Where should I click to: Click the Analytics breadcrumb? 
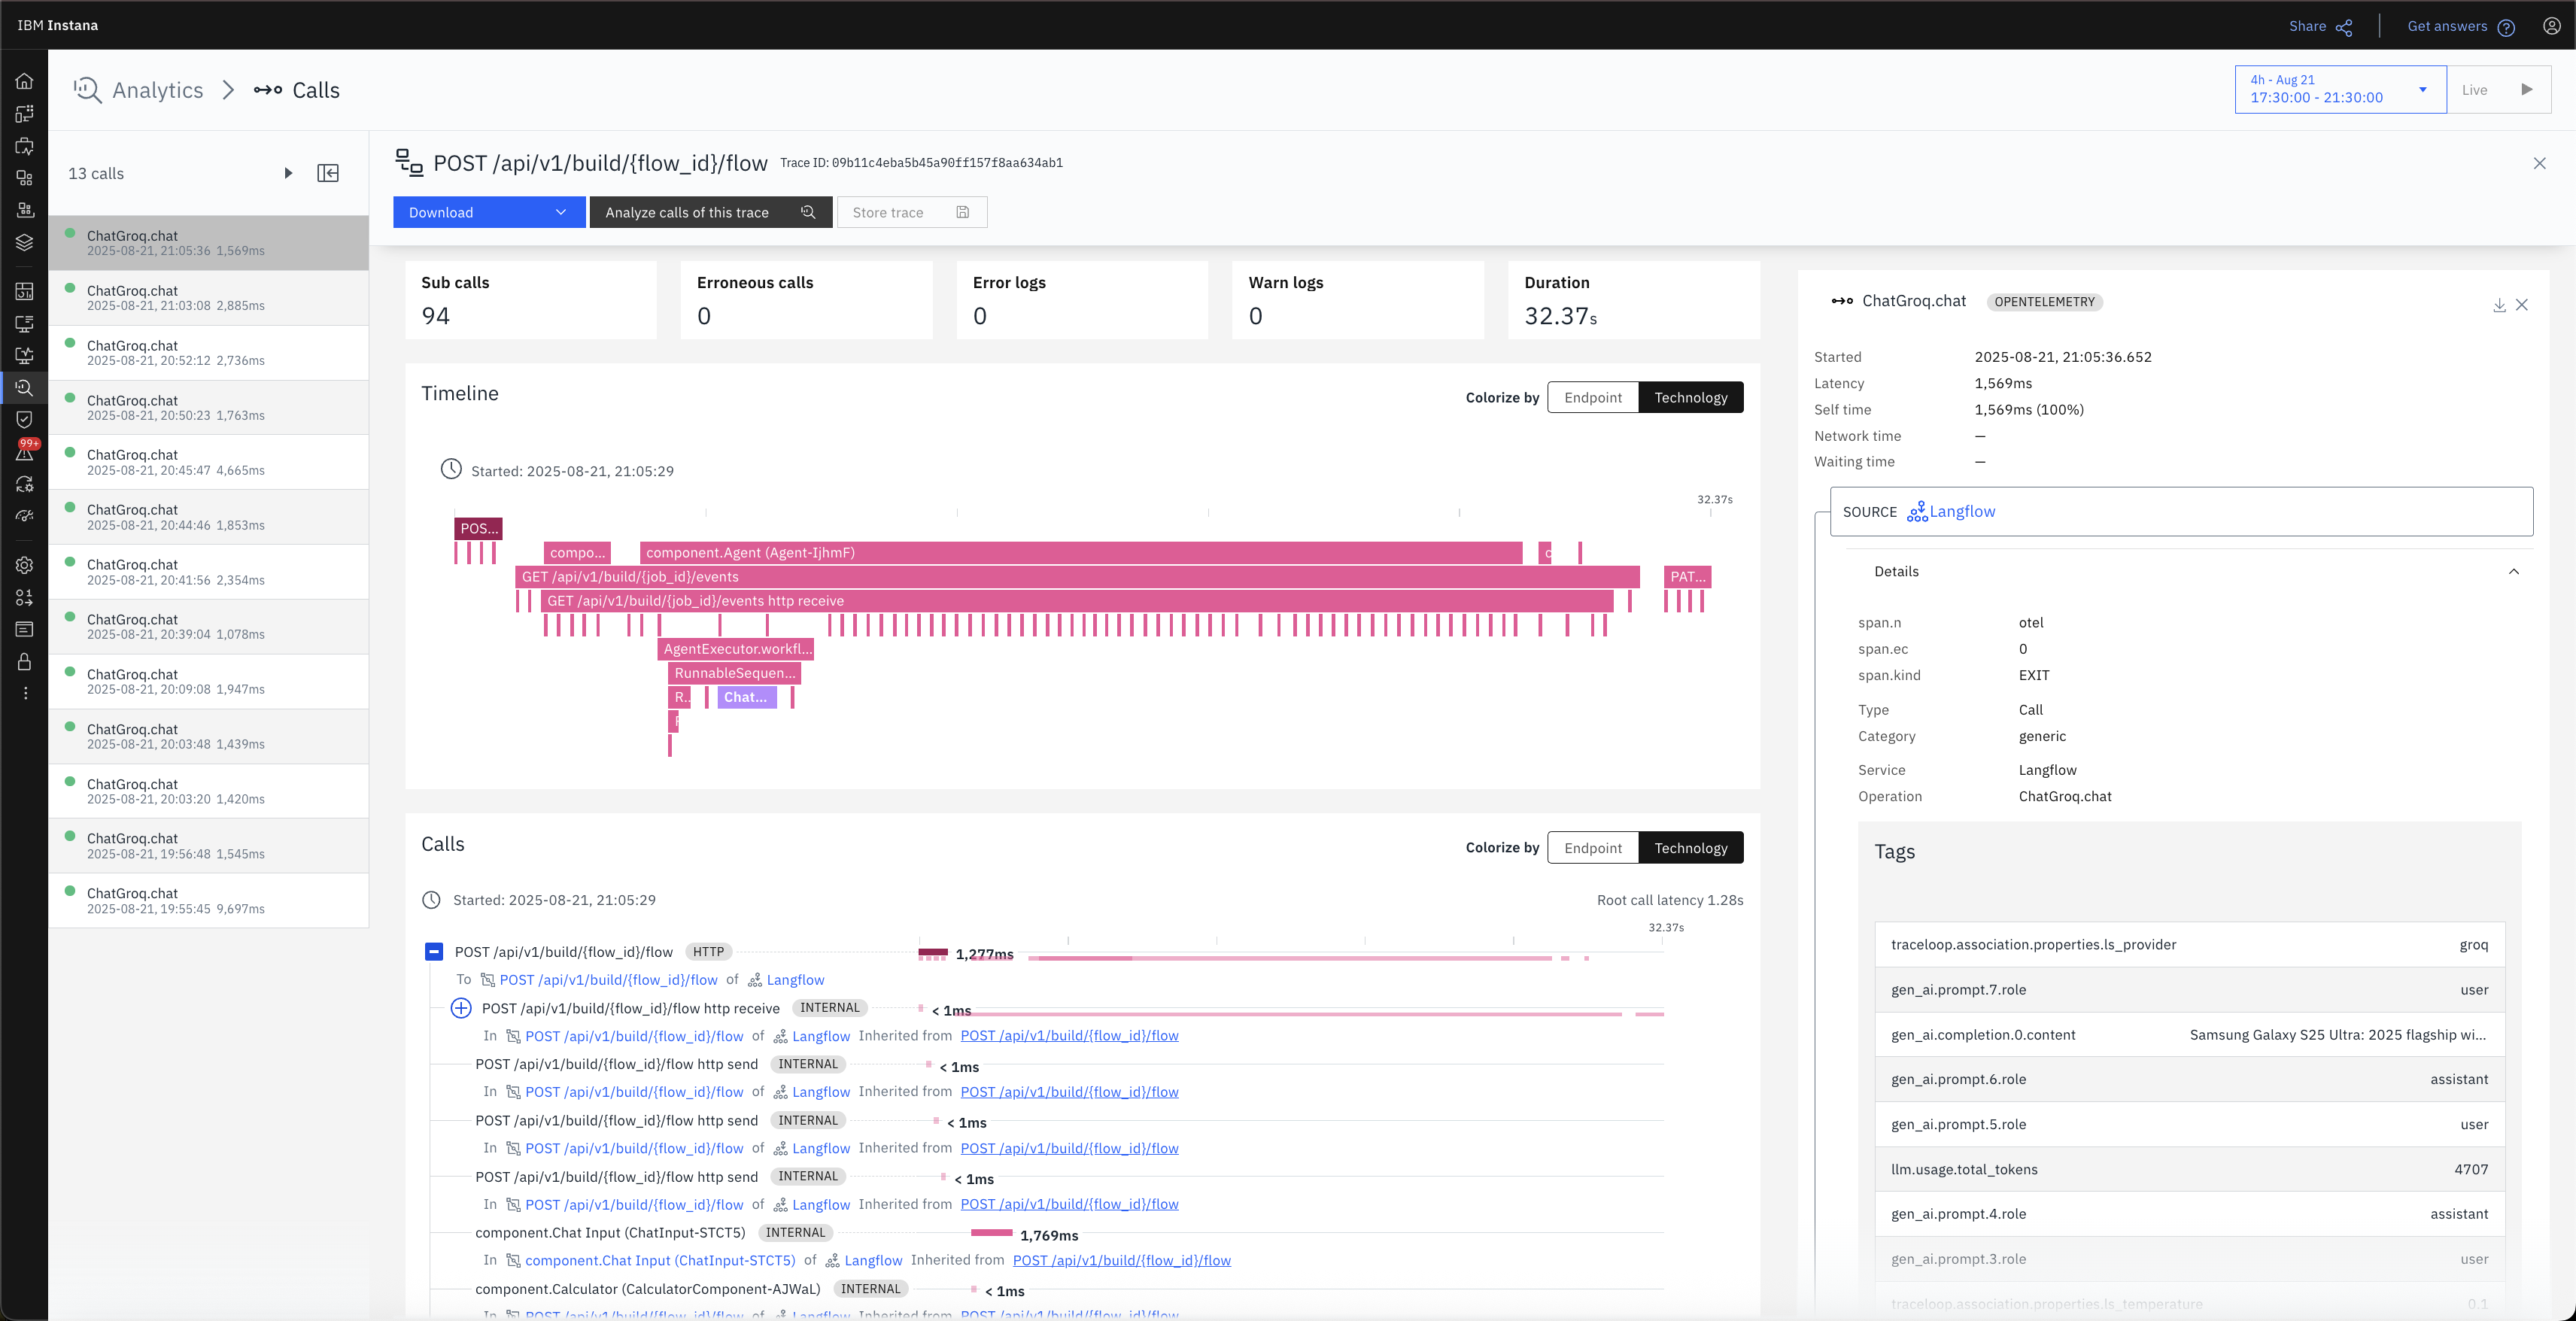point(157,90)
